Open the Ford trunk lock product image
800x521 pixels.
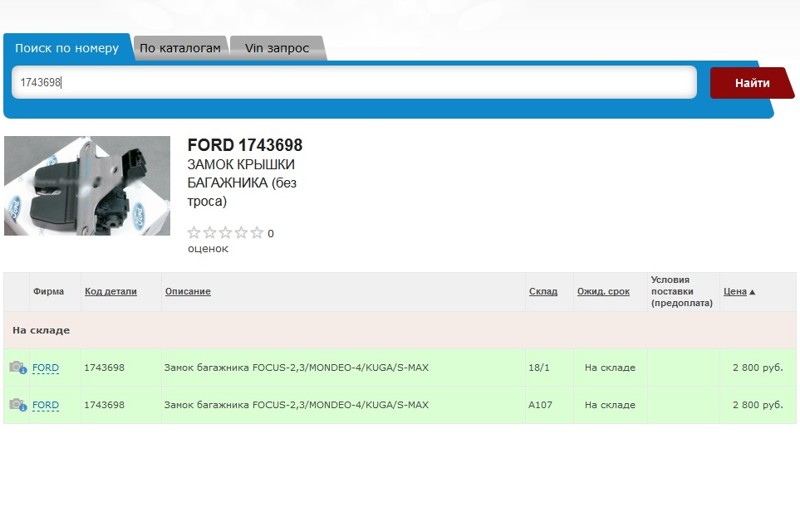click(x=87, y=186)
